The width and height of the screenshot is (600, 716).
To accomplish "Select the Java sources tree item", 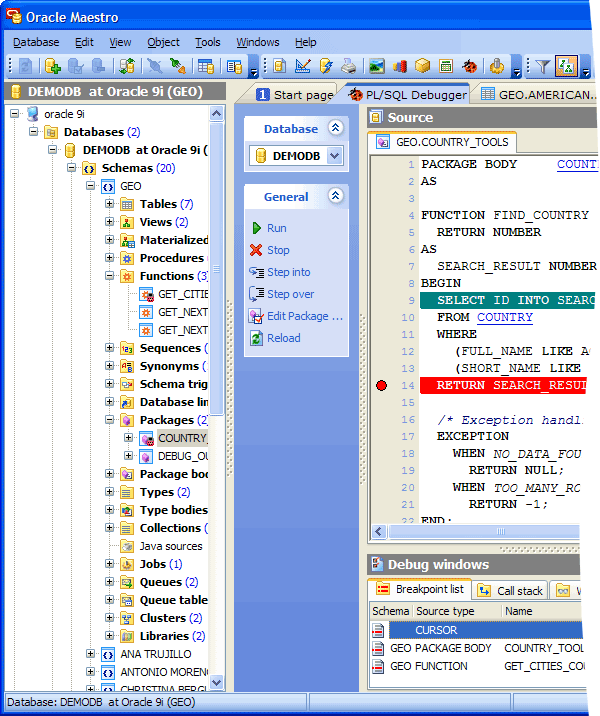I will click(x=171, y=546).
